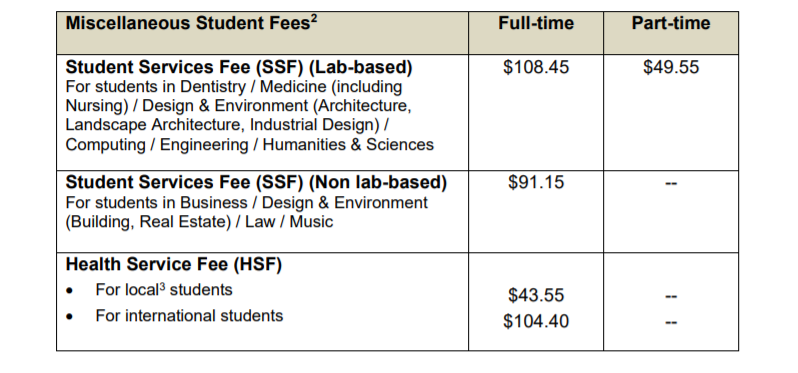This screenshot has width=798, height=373.
Task: Click the $108.45 full-time fee
Action: [536, 67]
